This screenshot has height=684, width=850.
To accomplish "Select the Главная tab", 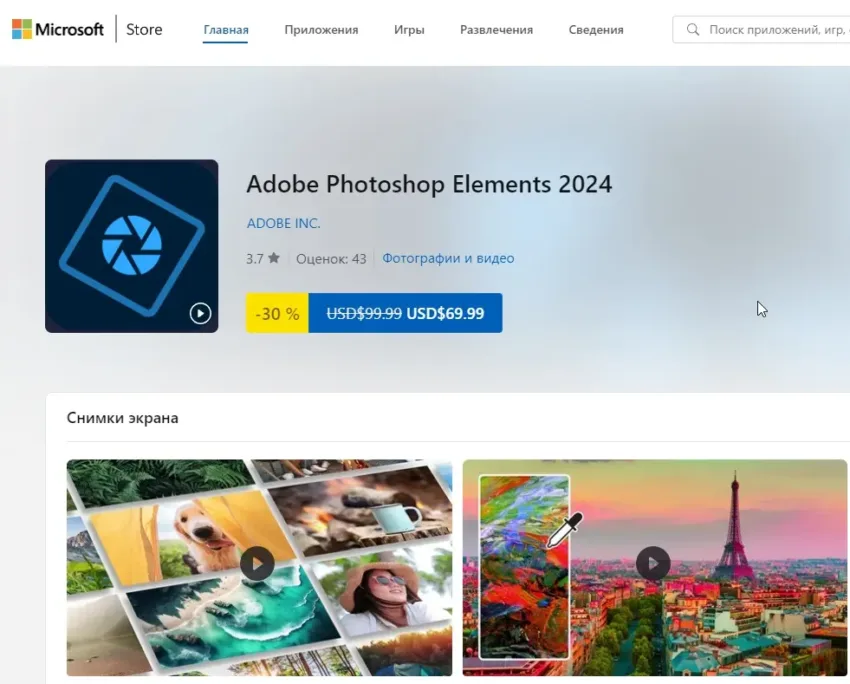I will tap(226, 30).
